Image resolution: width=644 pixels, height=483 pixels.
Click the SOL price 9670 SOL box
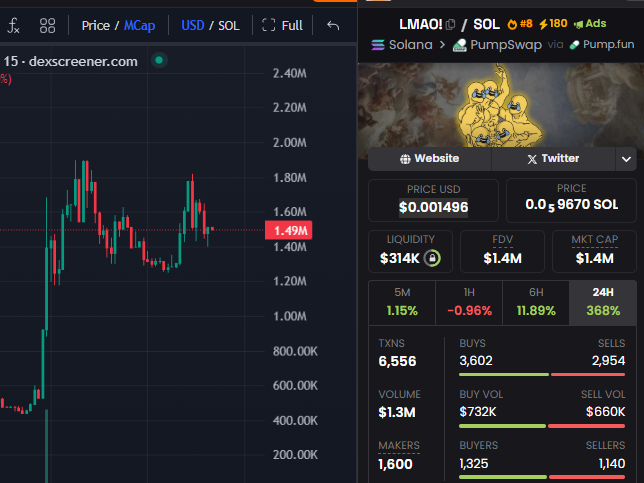coord(571,200)
